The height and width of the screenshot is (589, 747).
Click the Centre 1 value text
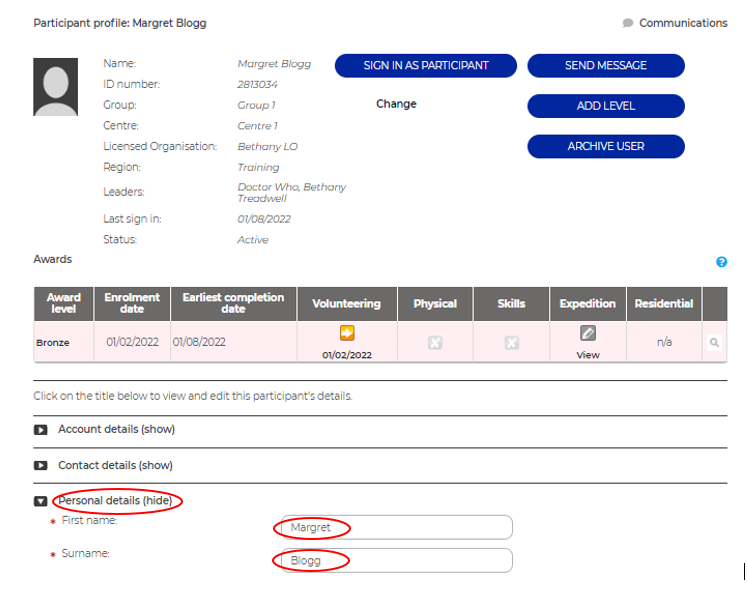point(257,126)
